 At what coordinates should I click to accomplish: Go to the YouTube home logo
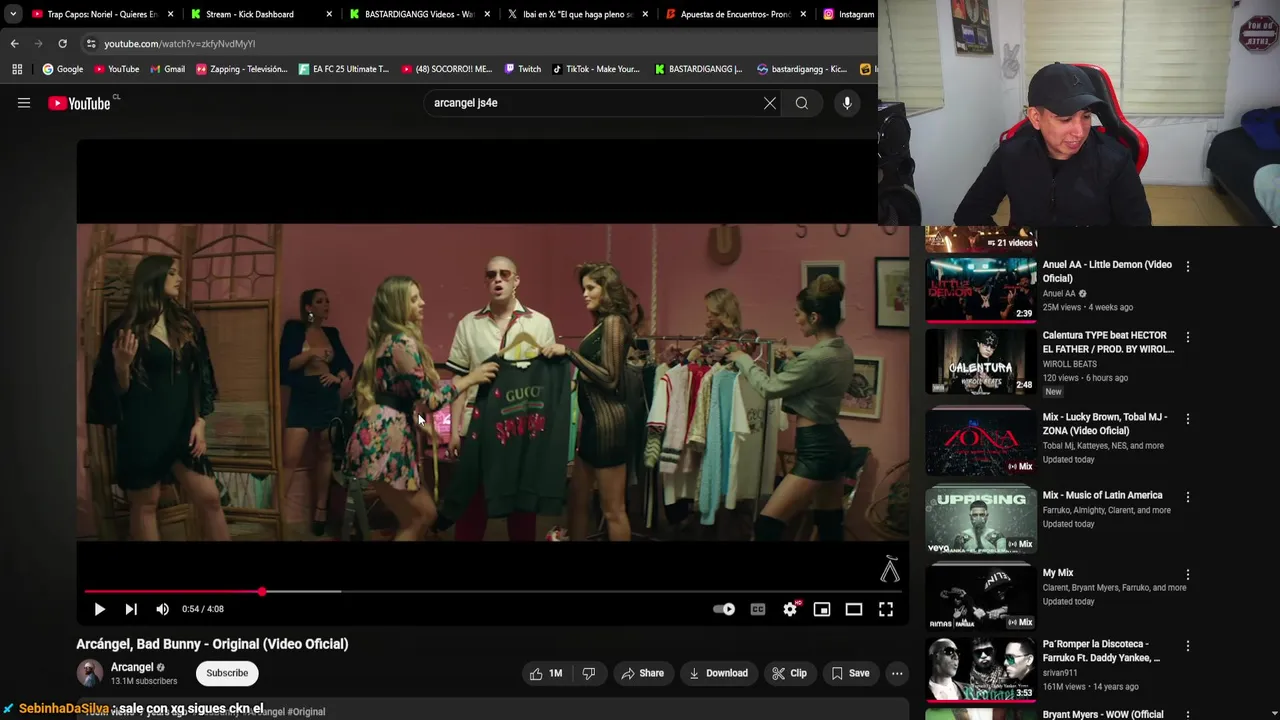(79, 103)
